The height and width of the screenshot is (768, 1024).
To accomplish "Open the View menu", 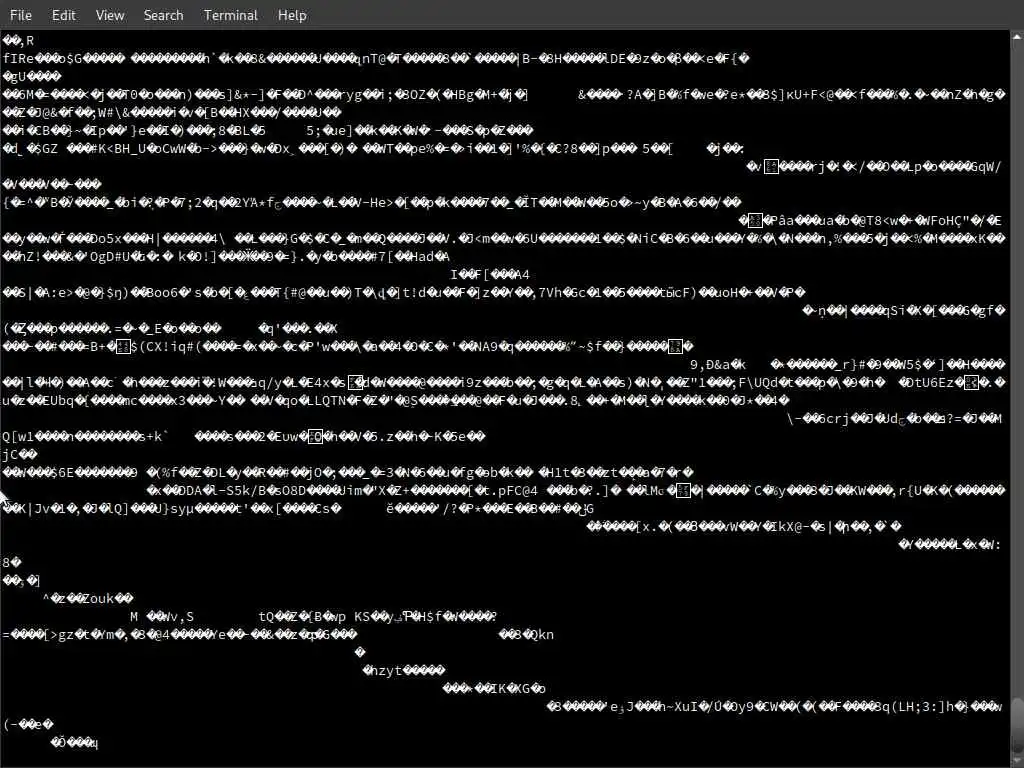I will click(x=110, y=15).
